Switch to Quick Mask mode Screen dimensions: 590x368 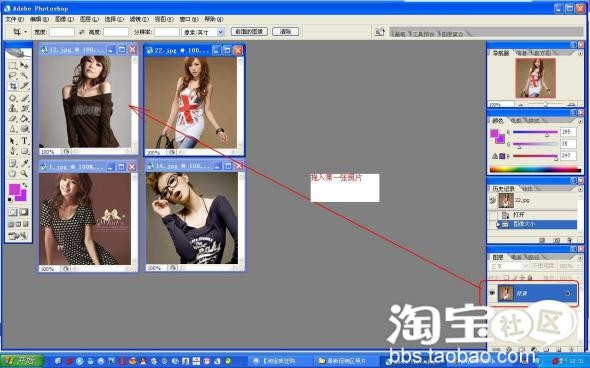(x=24, y=212)
